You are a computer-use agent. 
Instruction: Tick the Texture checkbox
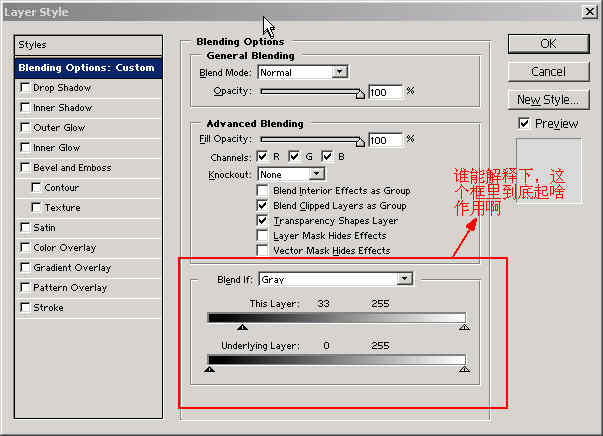click(x=36, y=208)
